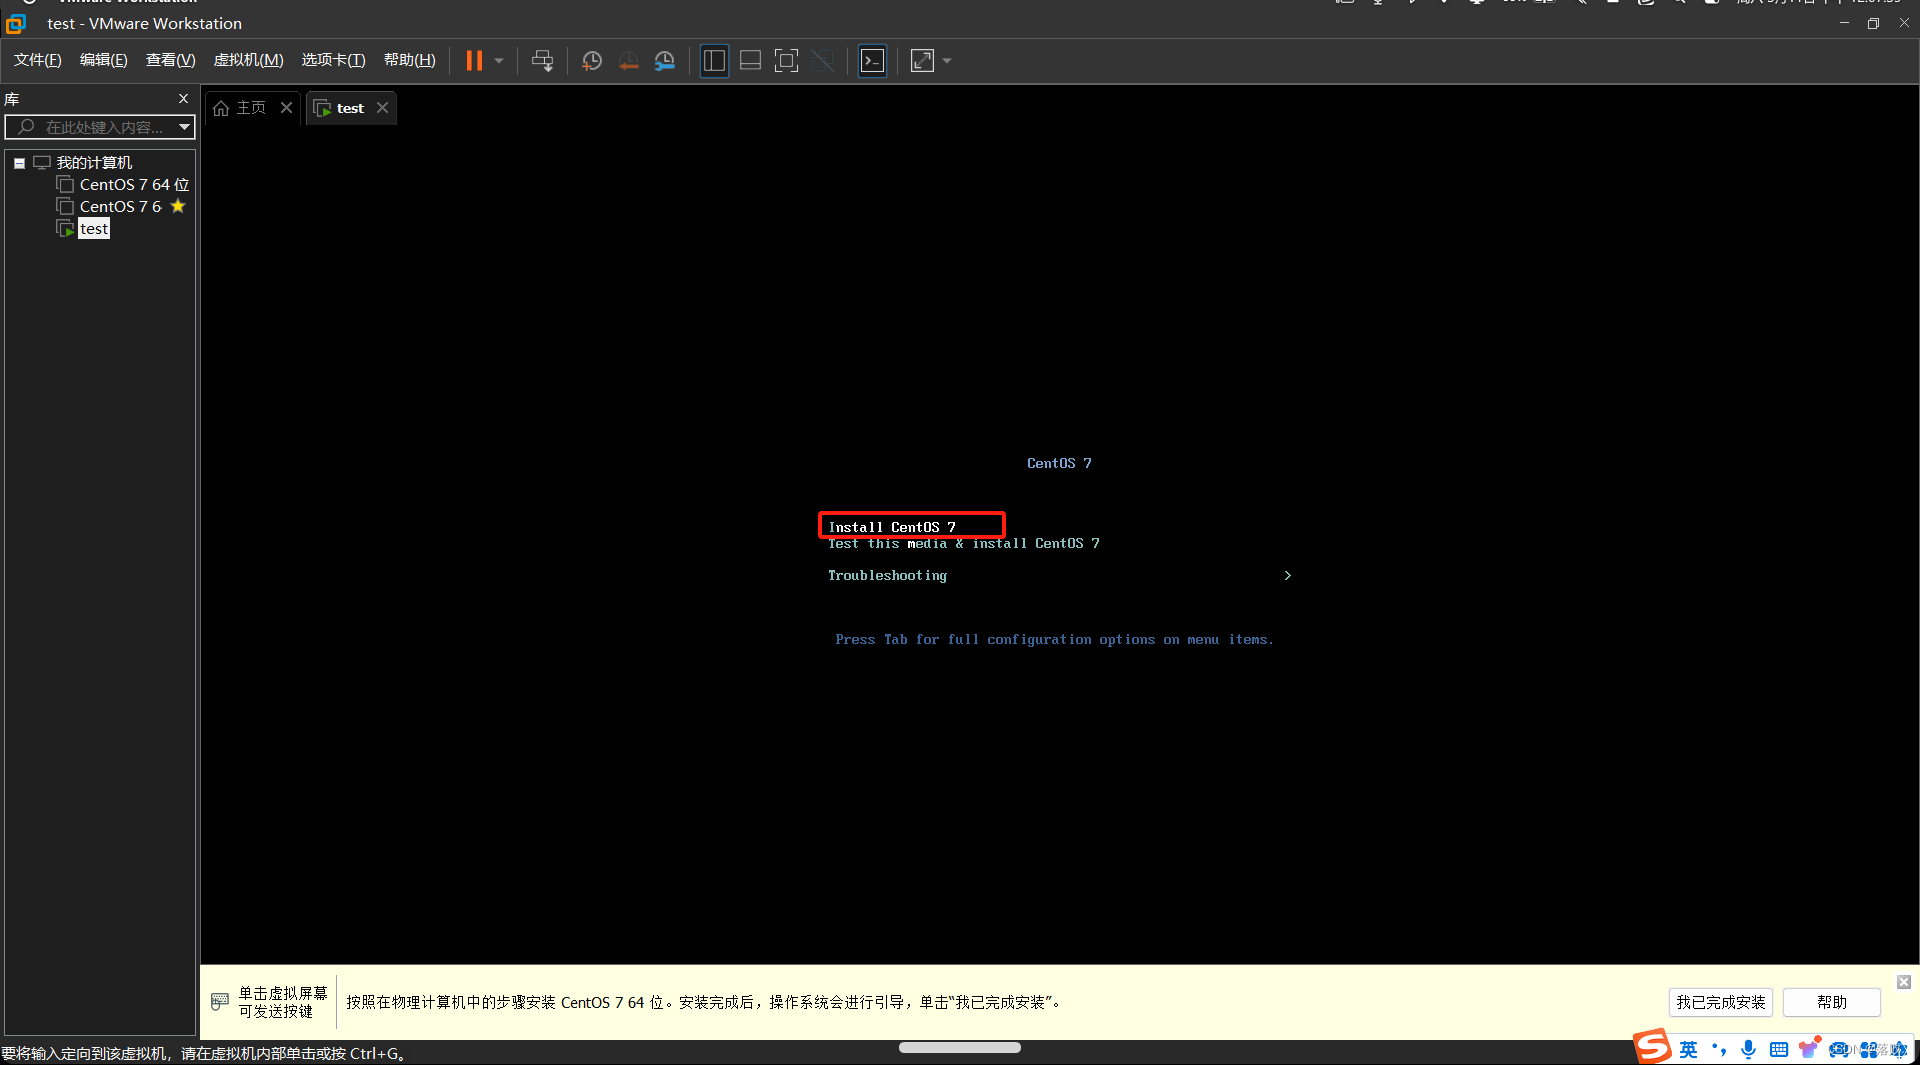The height and width of the screenshot is (1065, 1920).
Task: Open the 编辑(E) menu
Action: (104, 60)
